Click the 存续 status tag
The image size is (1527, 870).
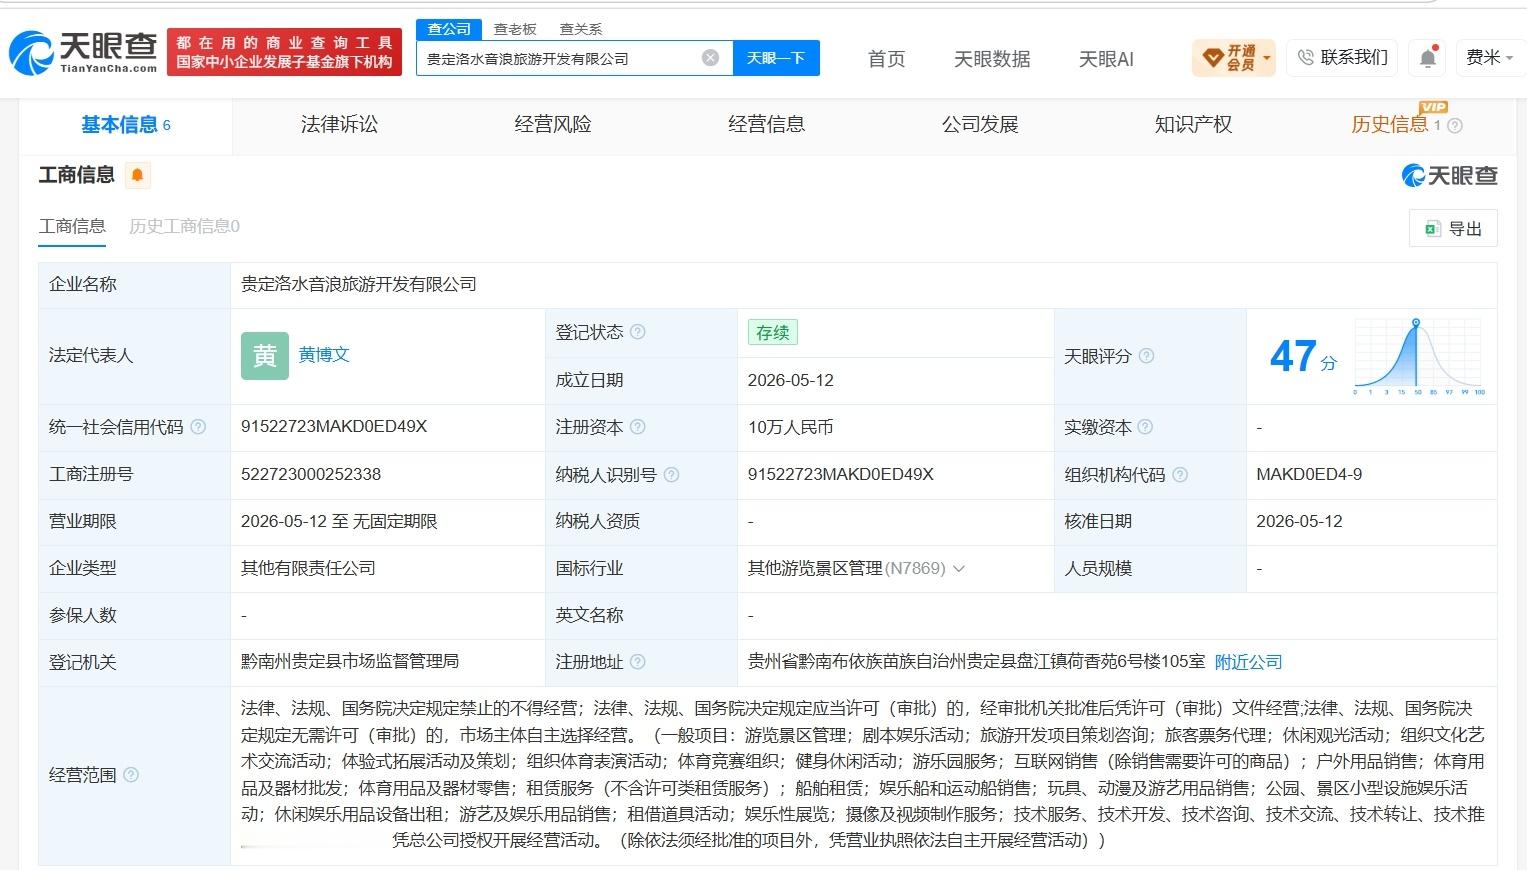point(772,333)
